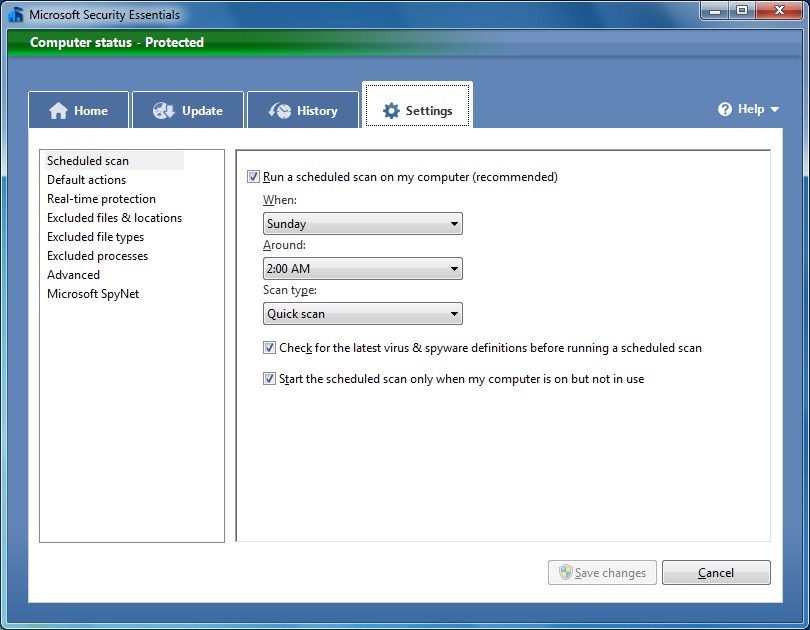This screenshot has width=810, height=630.
Task: Open Advanced settings
Action: 73,275
